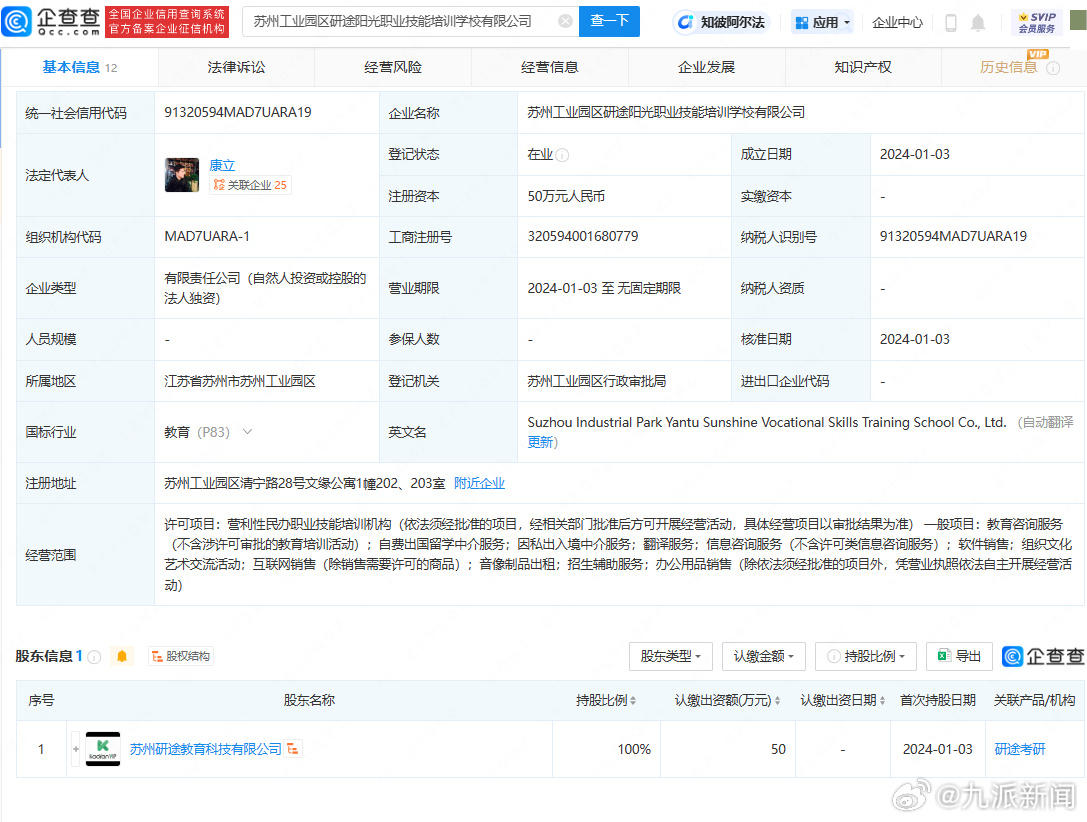1087x822 pixels.
Task: Open 股权结构 equity structure chart
Action: coord(181,656)
